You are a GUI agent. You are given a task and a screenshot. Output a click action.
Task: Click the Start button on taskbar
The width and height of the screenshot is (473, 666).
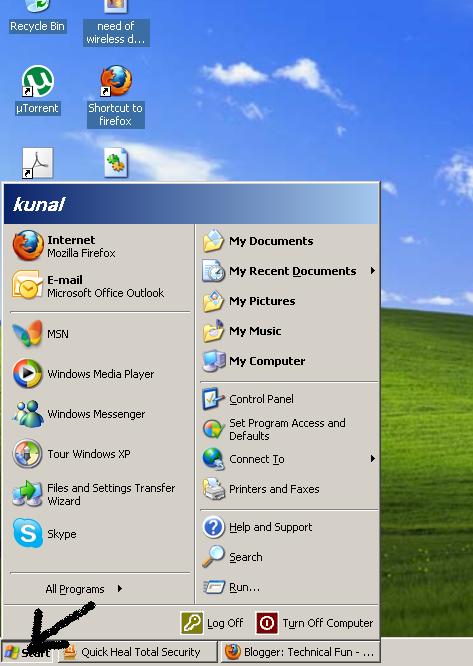click(28, 652)
